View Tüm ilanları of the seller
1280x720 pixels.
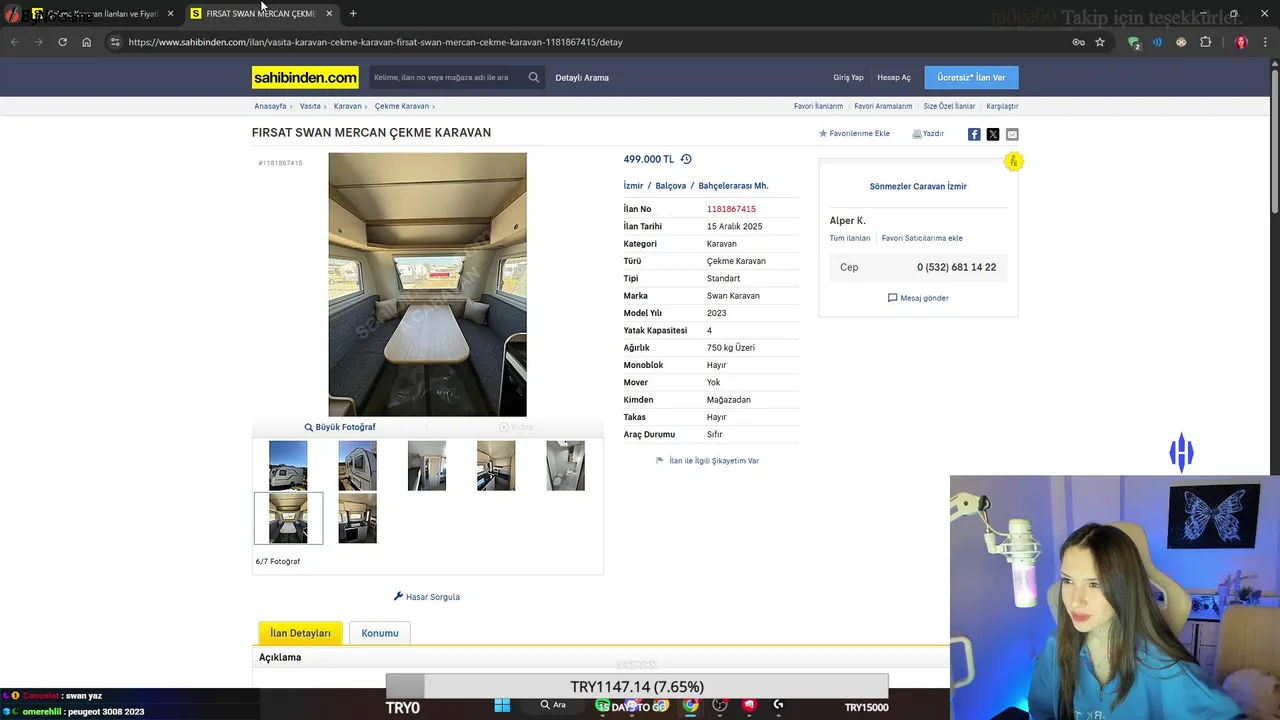pos(850,239)
